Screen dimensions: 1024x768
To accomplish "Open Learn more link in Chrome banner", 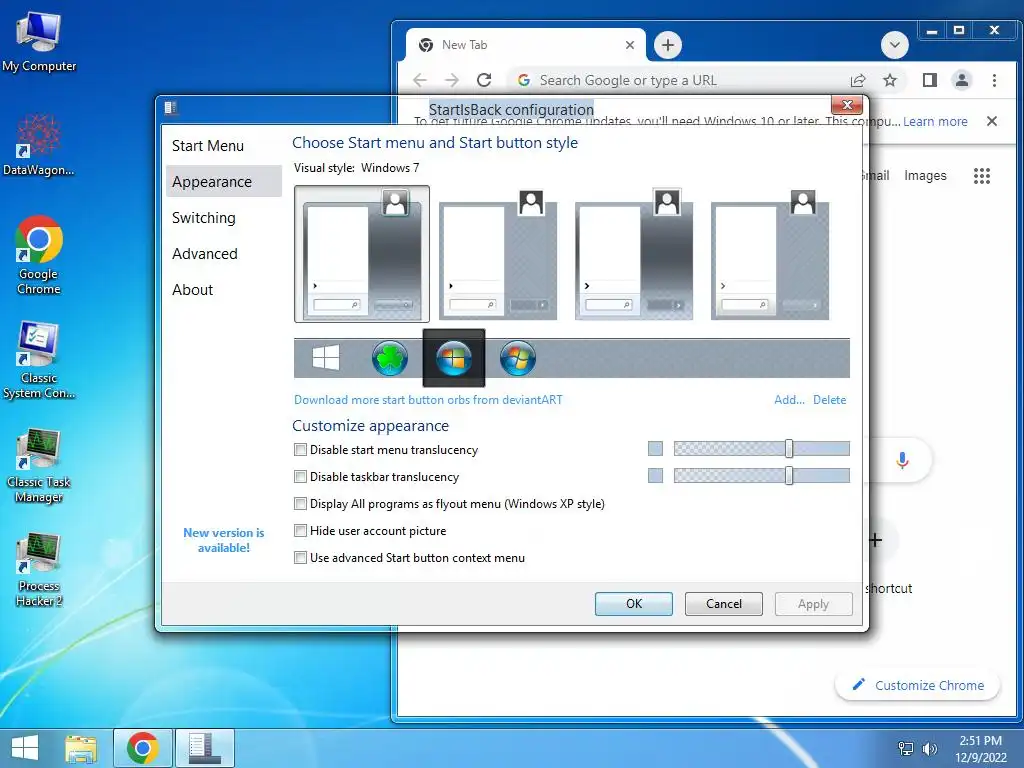I will 935,121.
